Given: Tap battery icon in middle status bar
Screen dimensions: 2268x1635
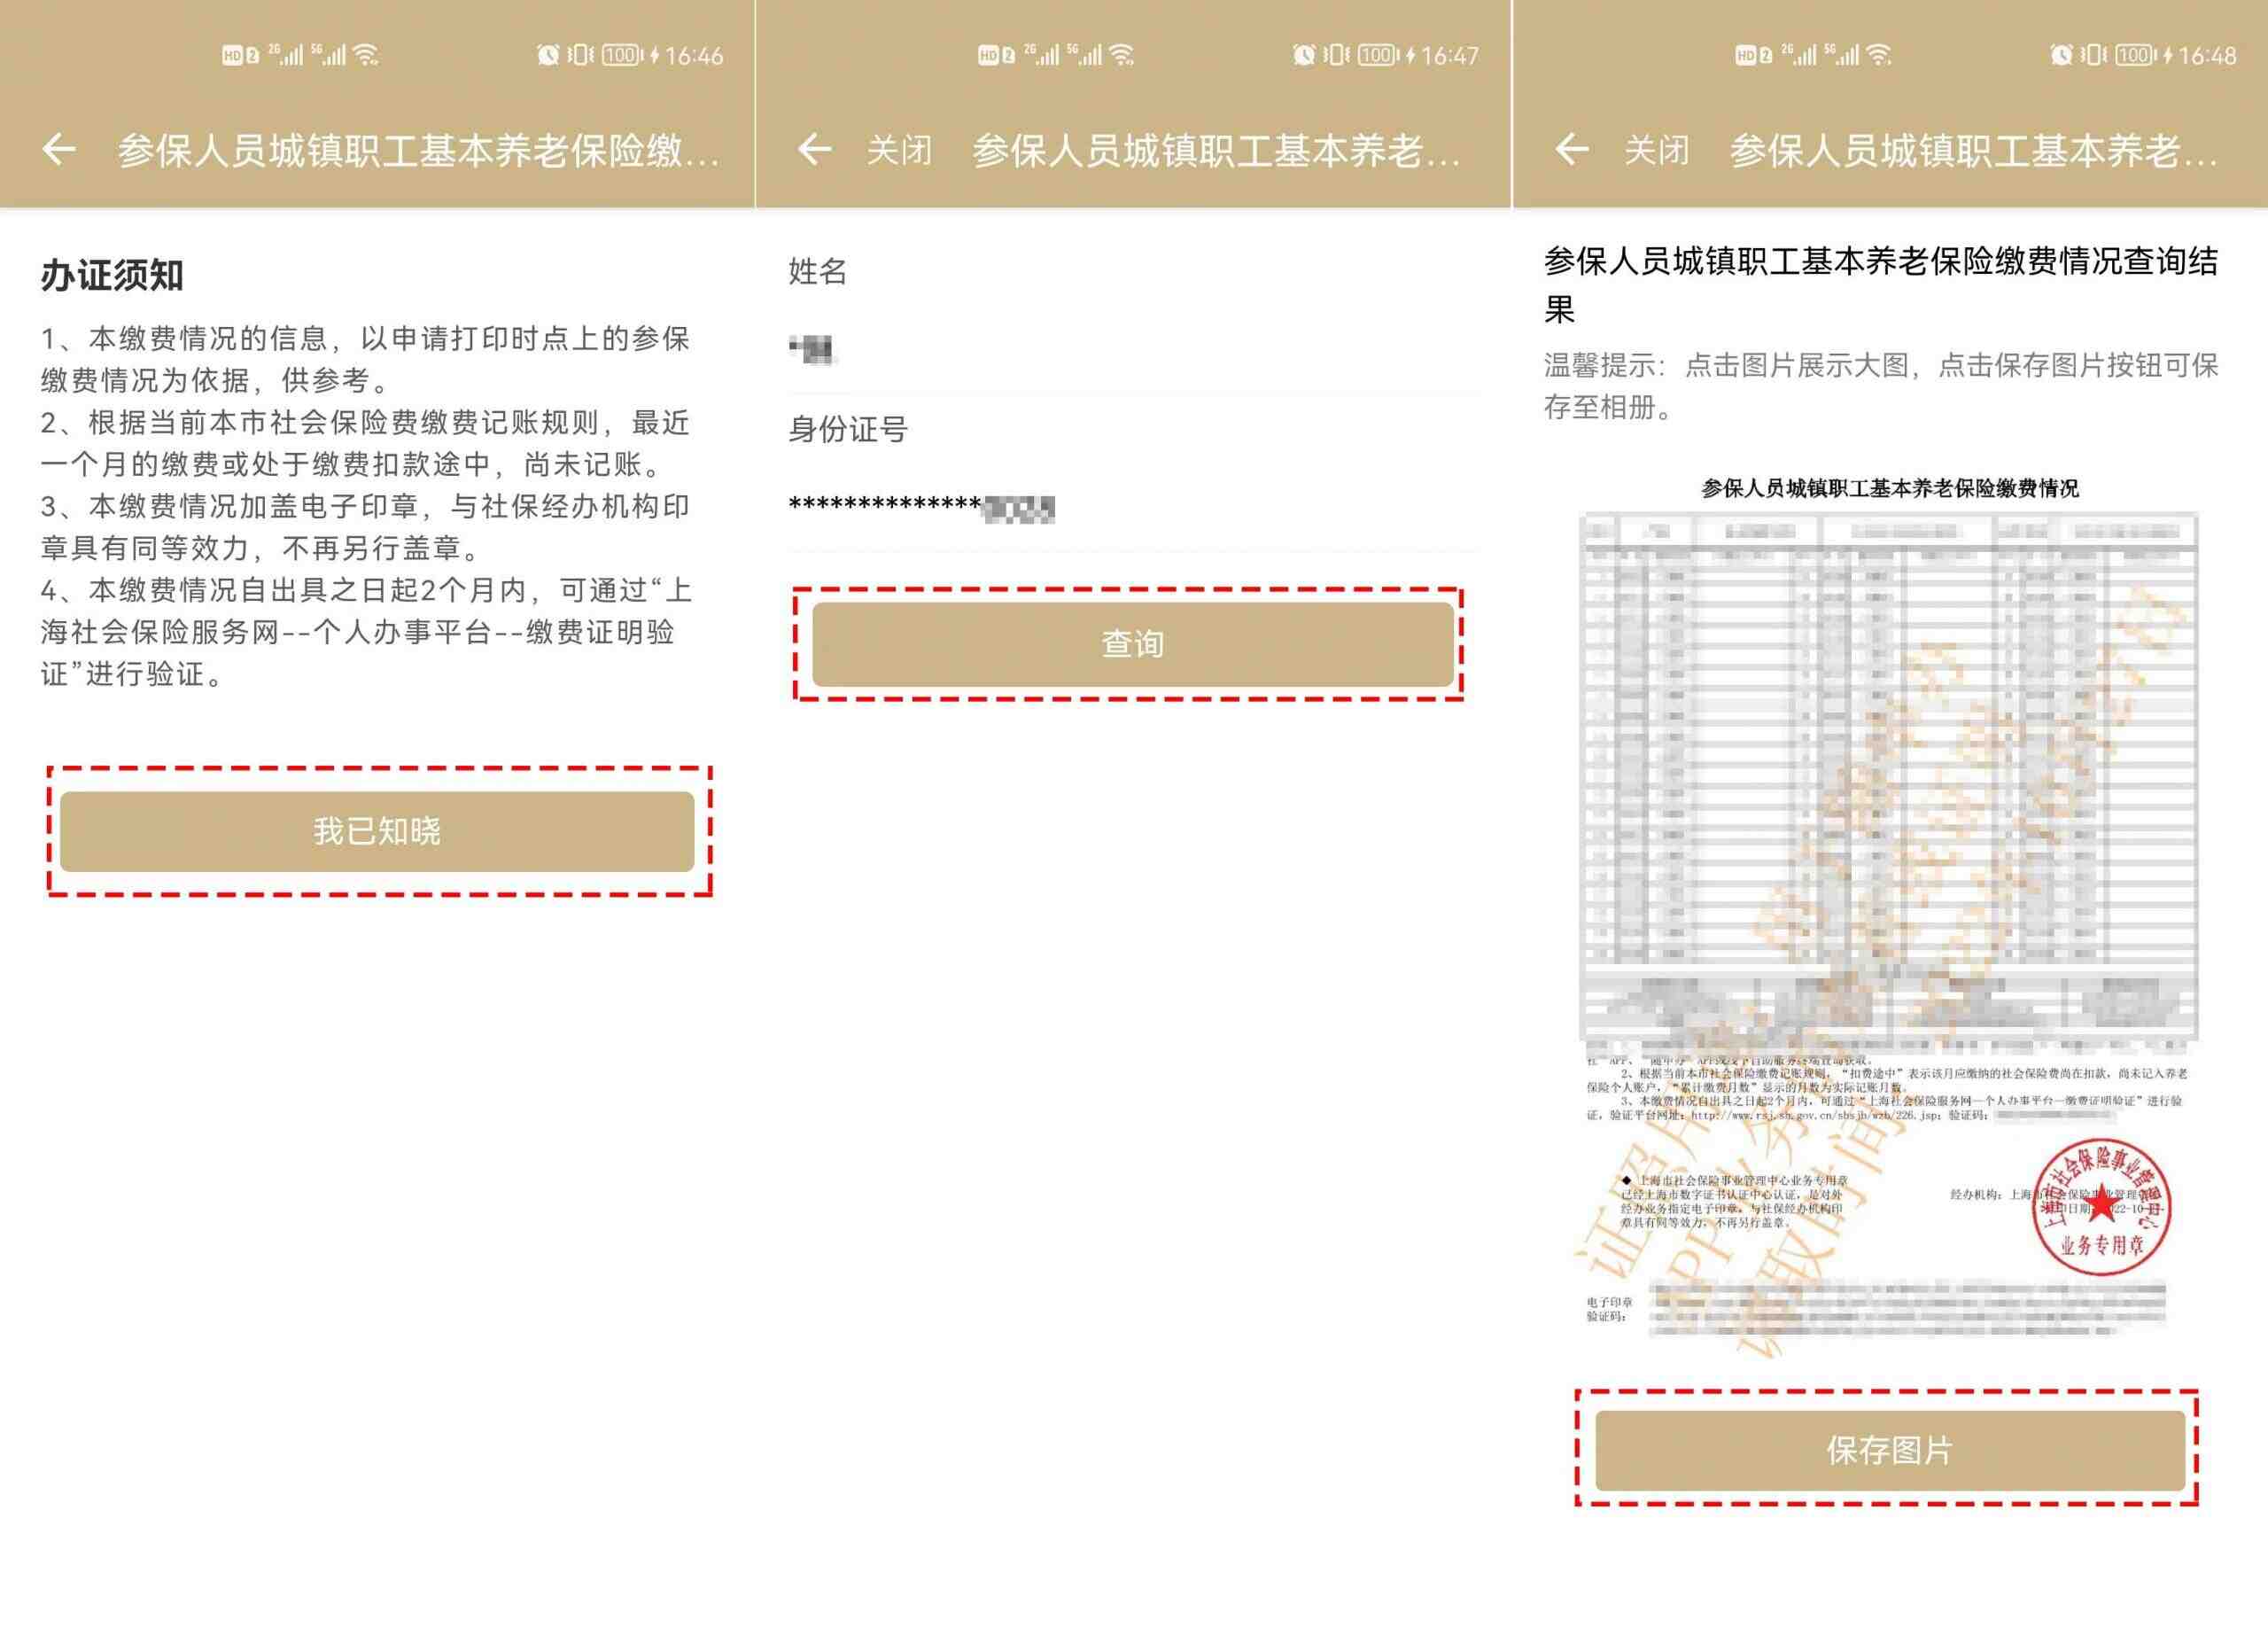Looking at the screenshot, I should pyautogui.click(x=1377, y=55).
